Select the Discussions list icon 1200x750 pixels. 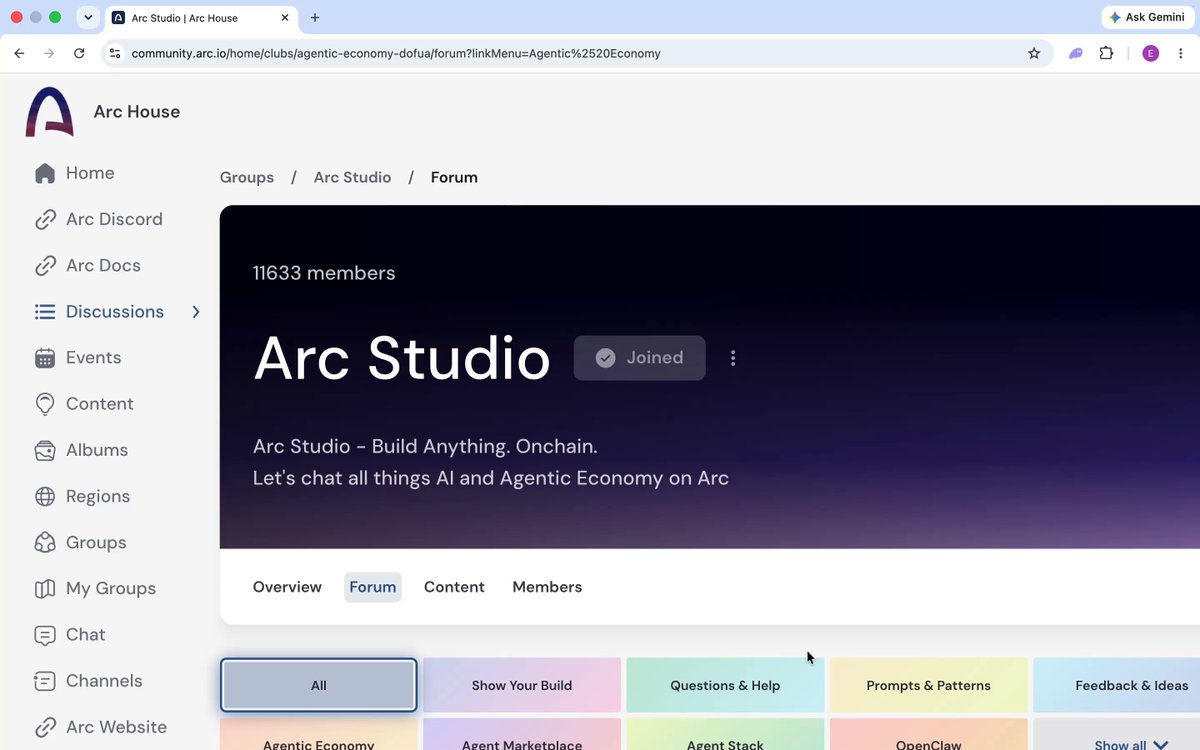45,312
